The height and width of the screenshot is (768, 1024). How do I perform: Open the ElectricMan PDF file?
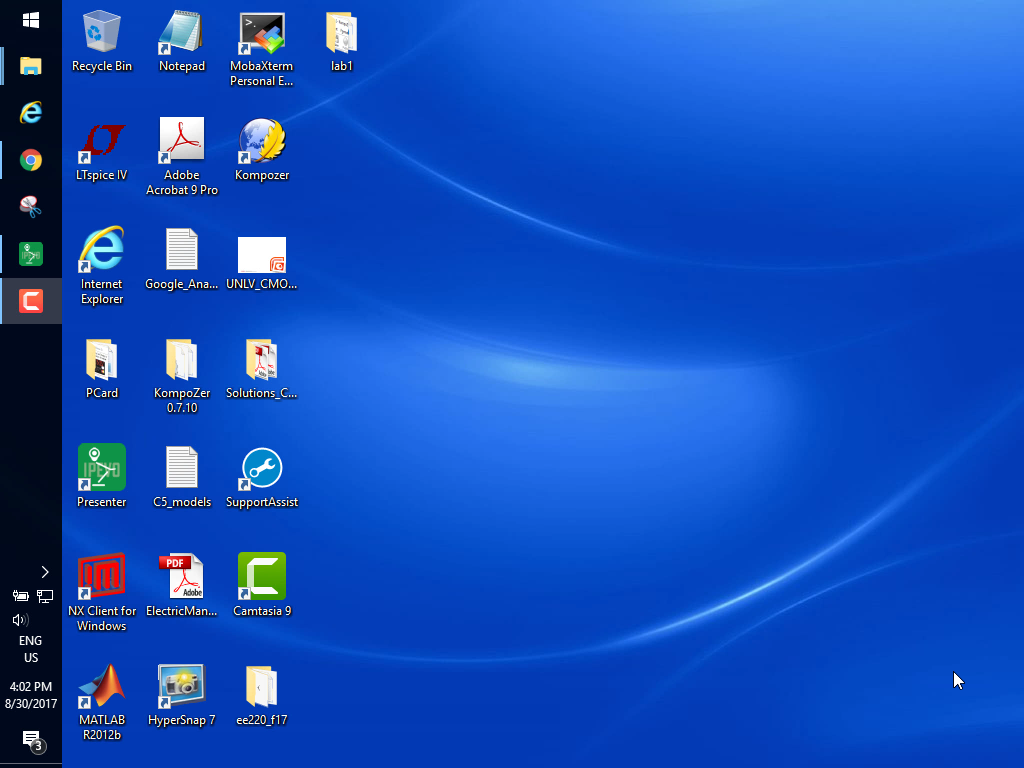(x=182, y=578)
